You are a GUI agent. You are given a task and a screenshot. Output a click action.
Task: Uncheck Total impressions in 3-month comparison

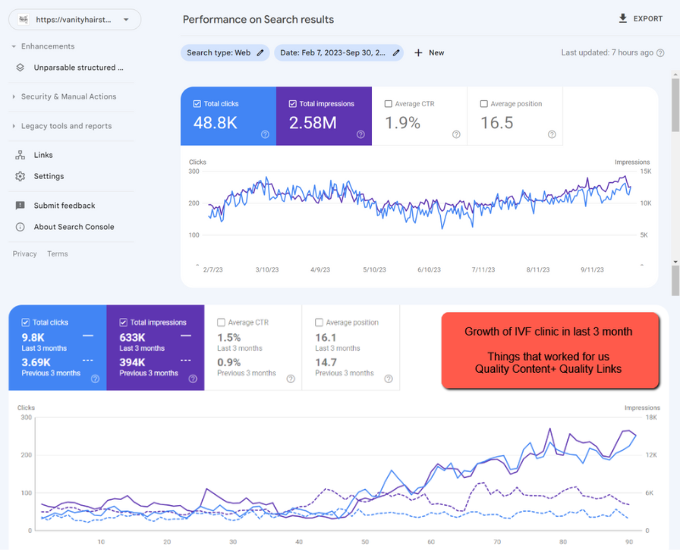123,322
